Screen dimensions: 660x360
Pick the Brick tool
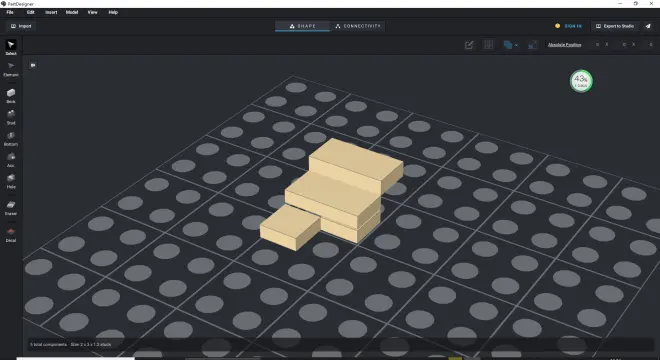click(x=11, y=96)
